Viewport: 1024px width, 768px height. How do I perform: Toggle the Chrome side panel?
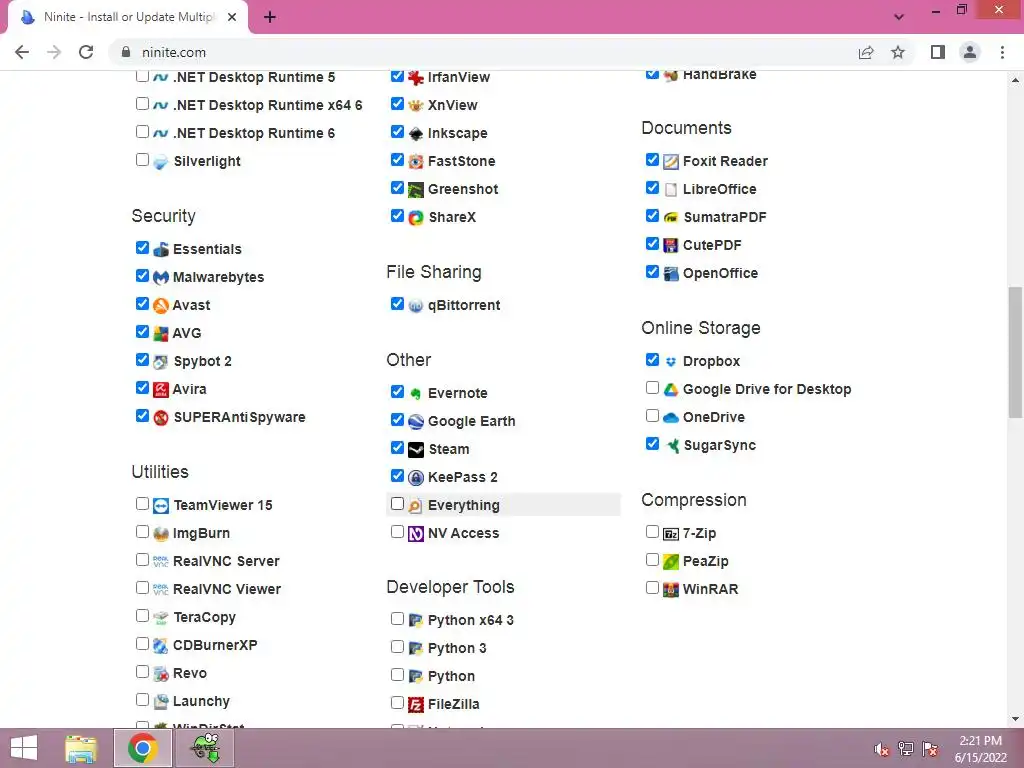938,52
